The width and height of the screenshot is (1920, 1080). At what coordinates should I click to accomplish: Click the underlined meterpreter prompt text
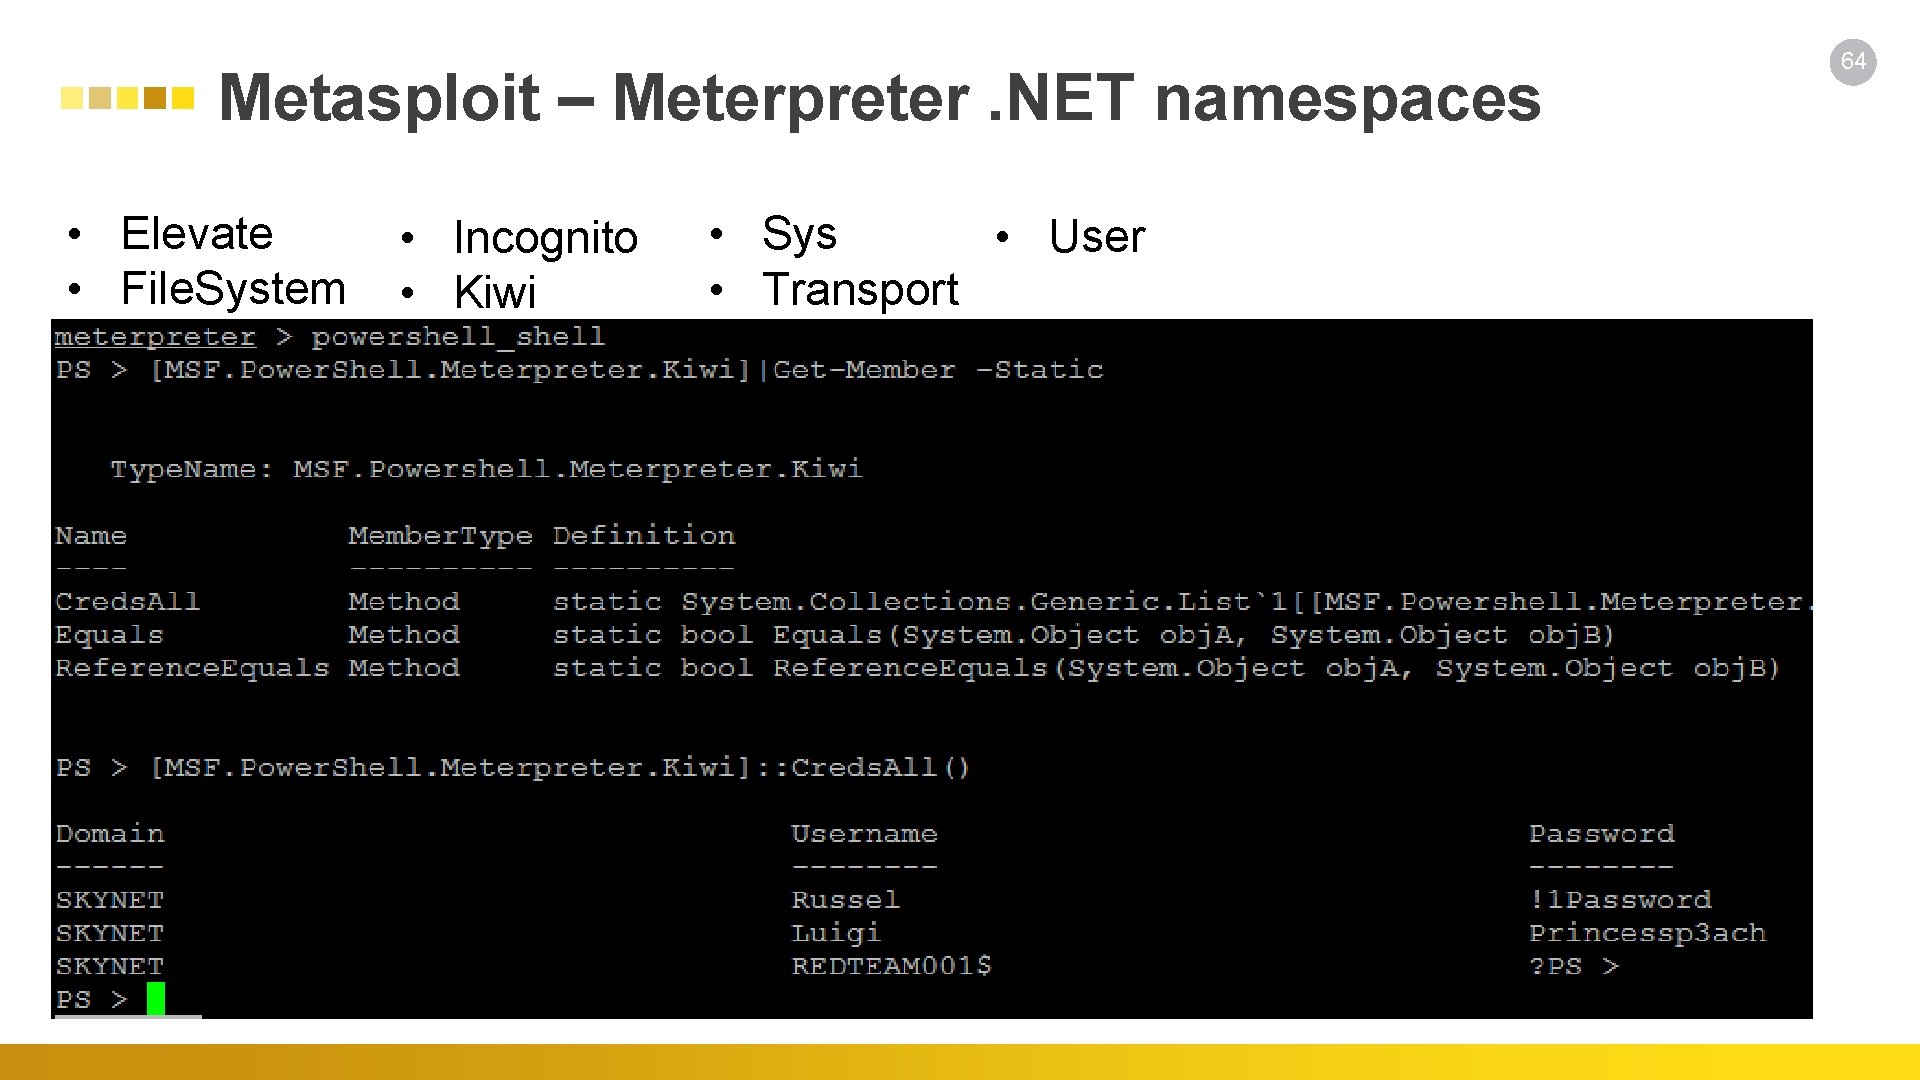coord(155,337)
